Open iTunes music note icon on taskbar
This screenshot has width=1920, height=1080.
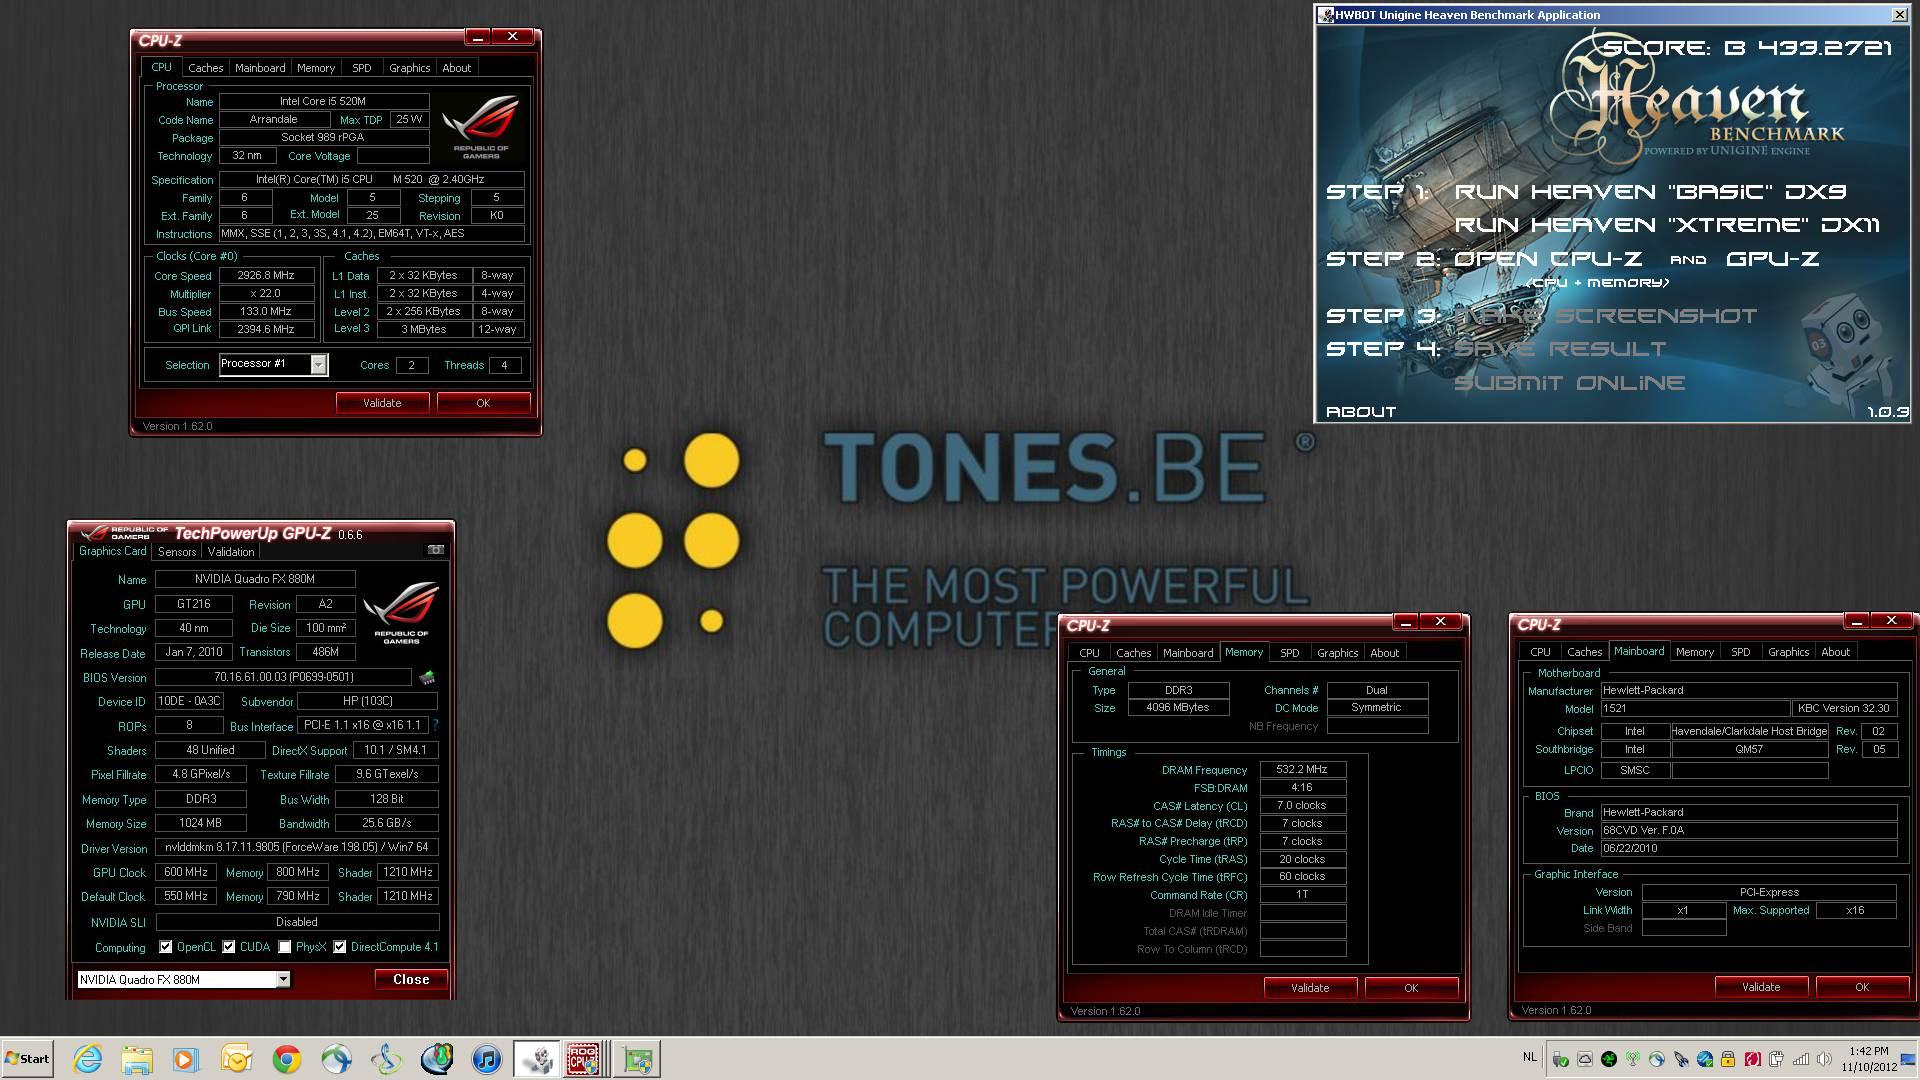(487, 1059)
